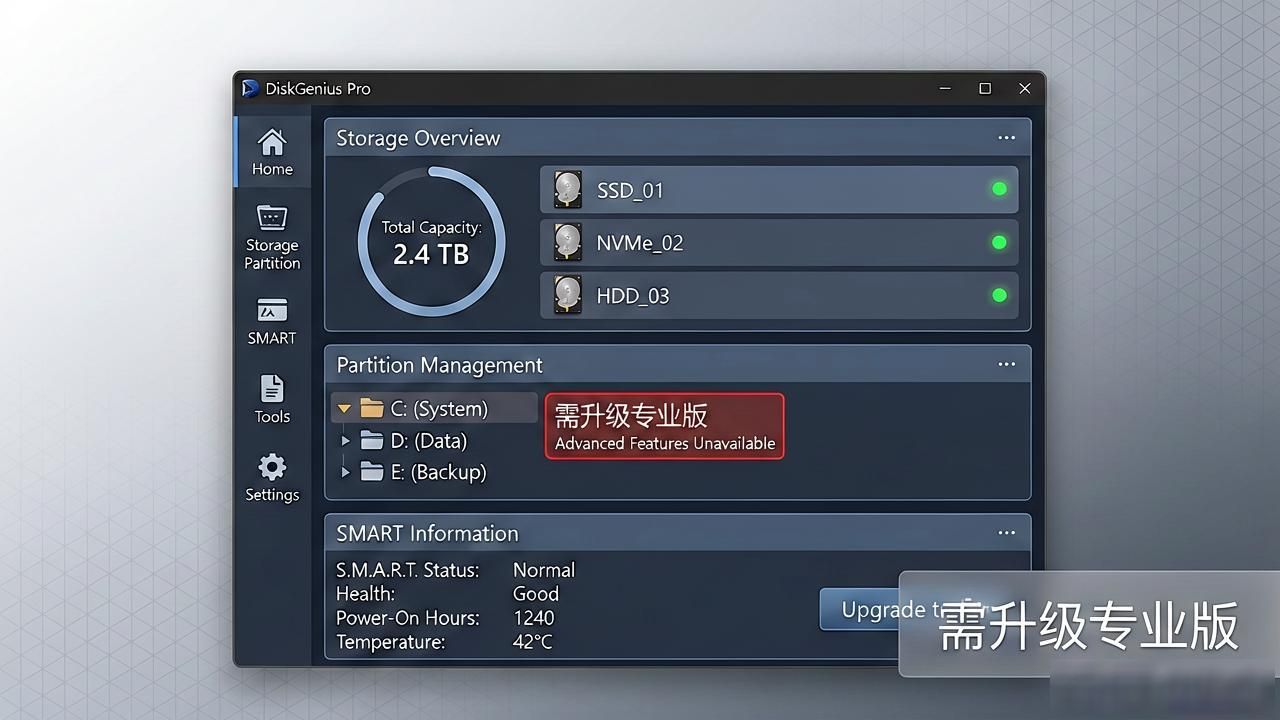
Task: Open Partition Management more options menu
Action: (1007, 364)
